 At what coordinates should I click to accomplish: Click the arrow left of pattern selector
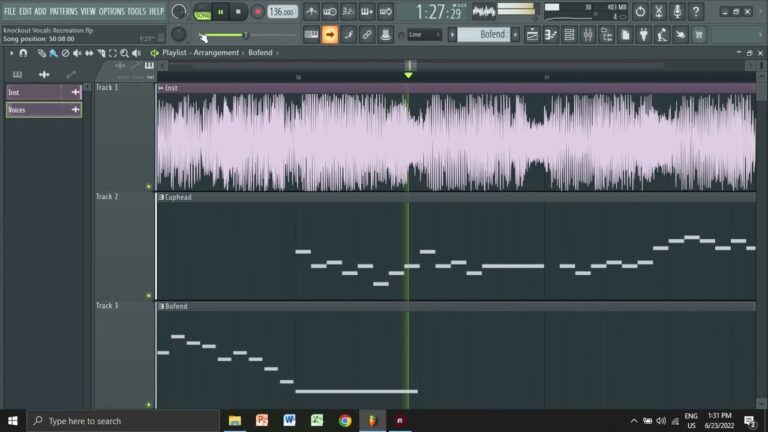tap(452, 35)
